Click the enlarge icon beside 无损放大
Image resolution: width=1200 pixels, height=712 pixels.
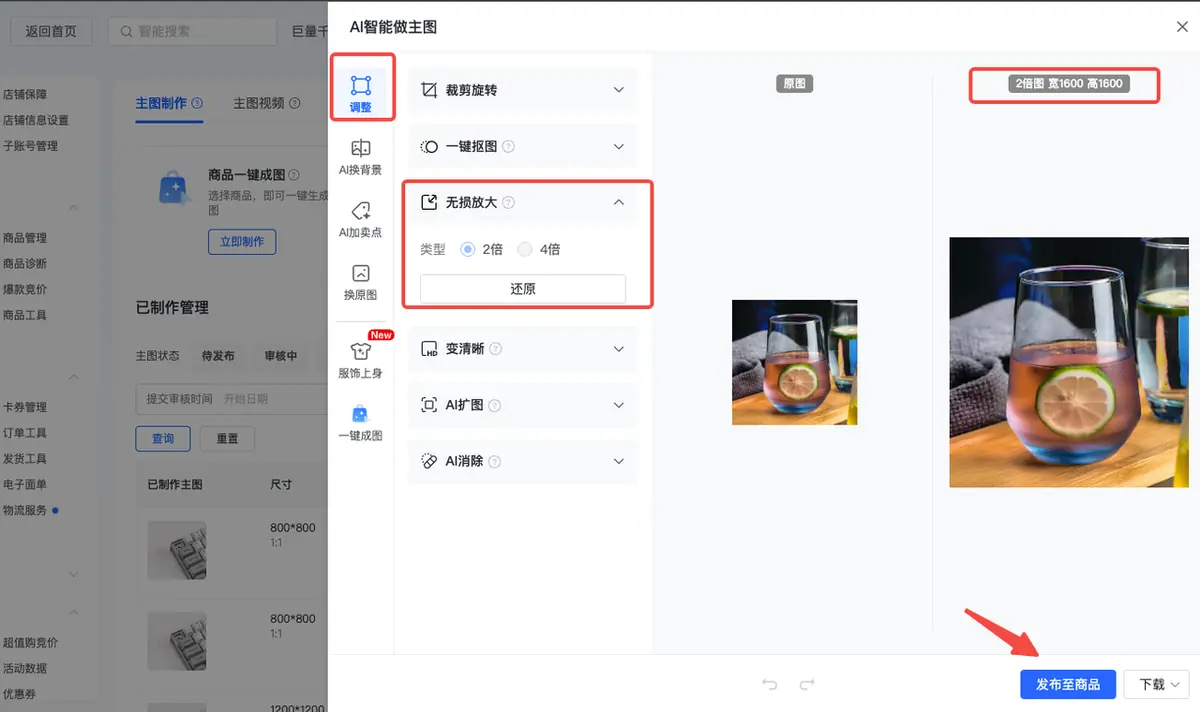coord(429,202)
